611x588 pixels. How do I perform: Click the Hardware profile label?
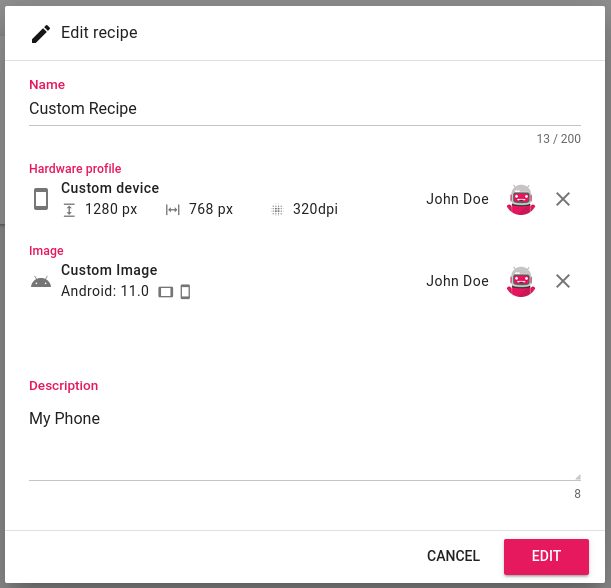(x=75, y=169)
